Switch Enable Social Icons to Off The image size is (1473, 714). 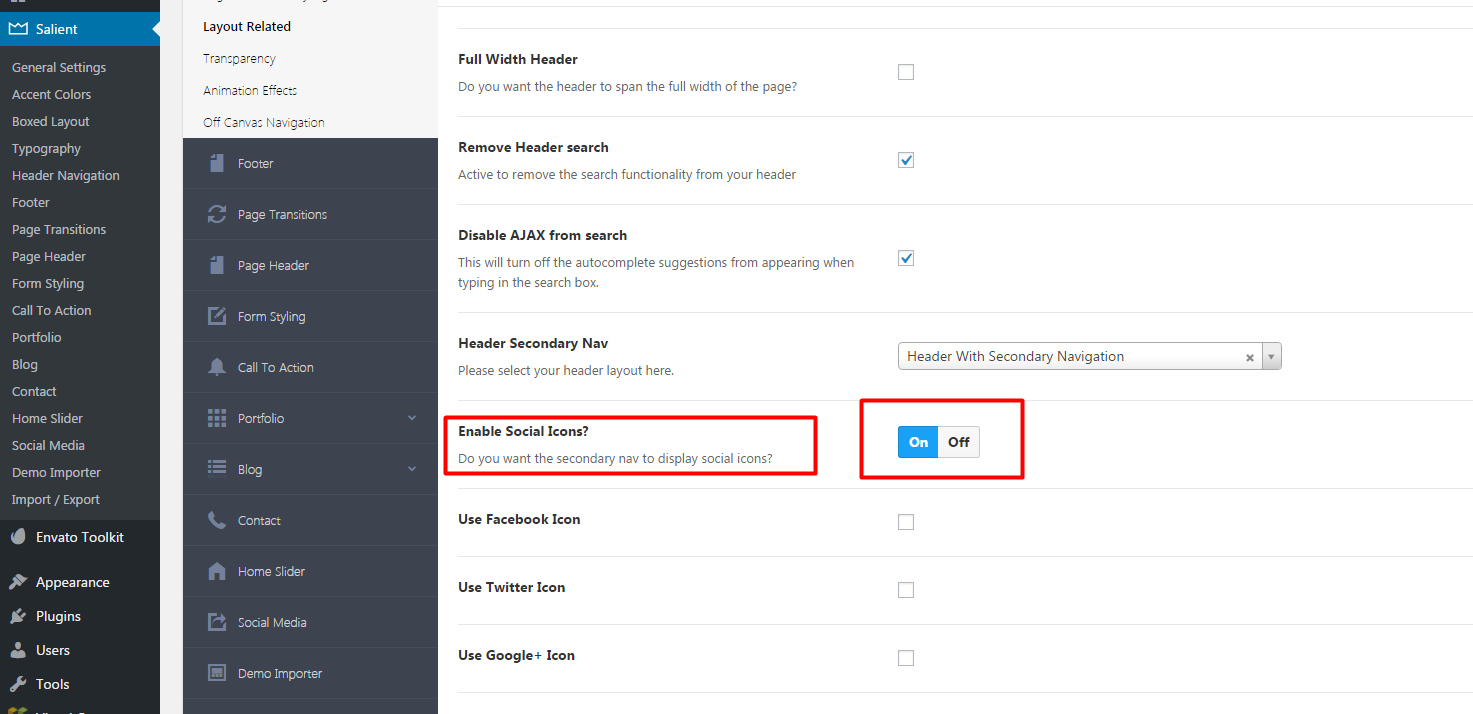[959, 442]
